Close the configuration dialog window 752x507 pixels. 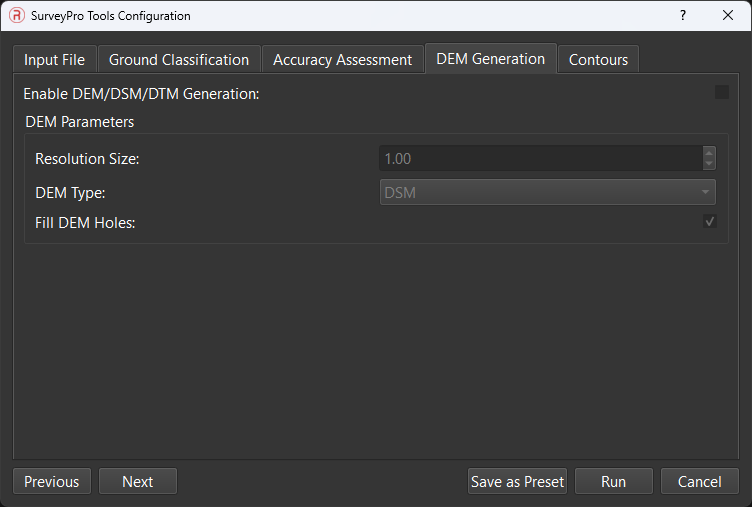(728, 16)
